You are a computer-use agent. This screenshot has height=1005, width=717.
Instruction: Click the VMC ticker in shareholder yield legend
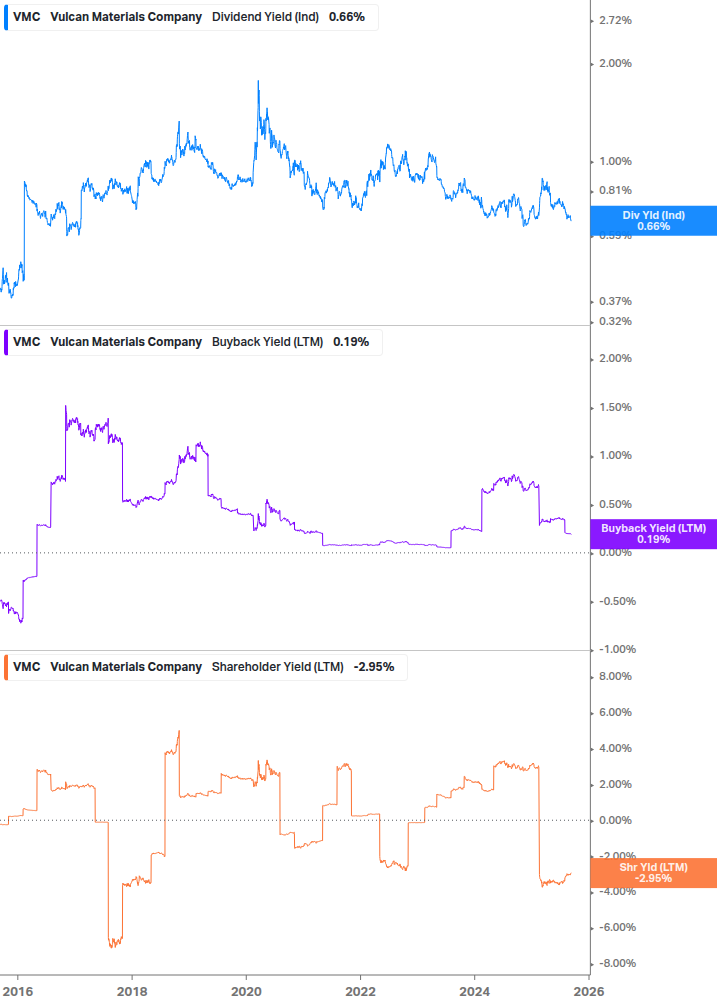26,667
